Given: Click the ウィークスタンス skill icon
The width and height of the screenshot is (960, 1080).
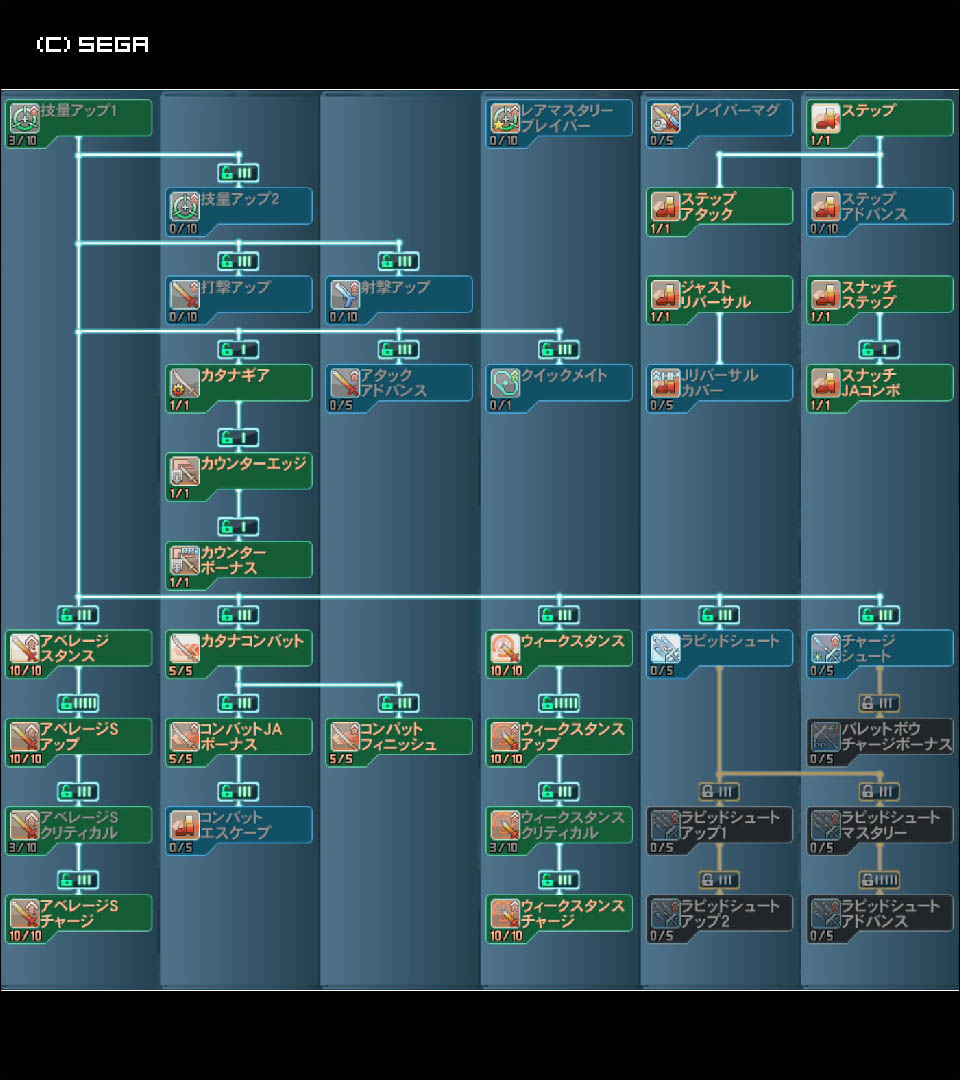Looking at the screenshot, I should tap(505, 648).
